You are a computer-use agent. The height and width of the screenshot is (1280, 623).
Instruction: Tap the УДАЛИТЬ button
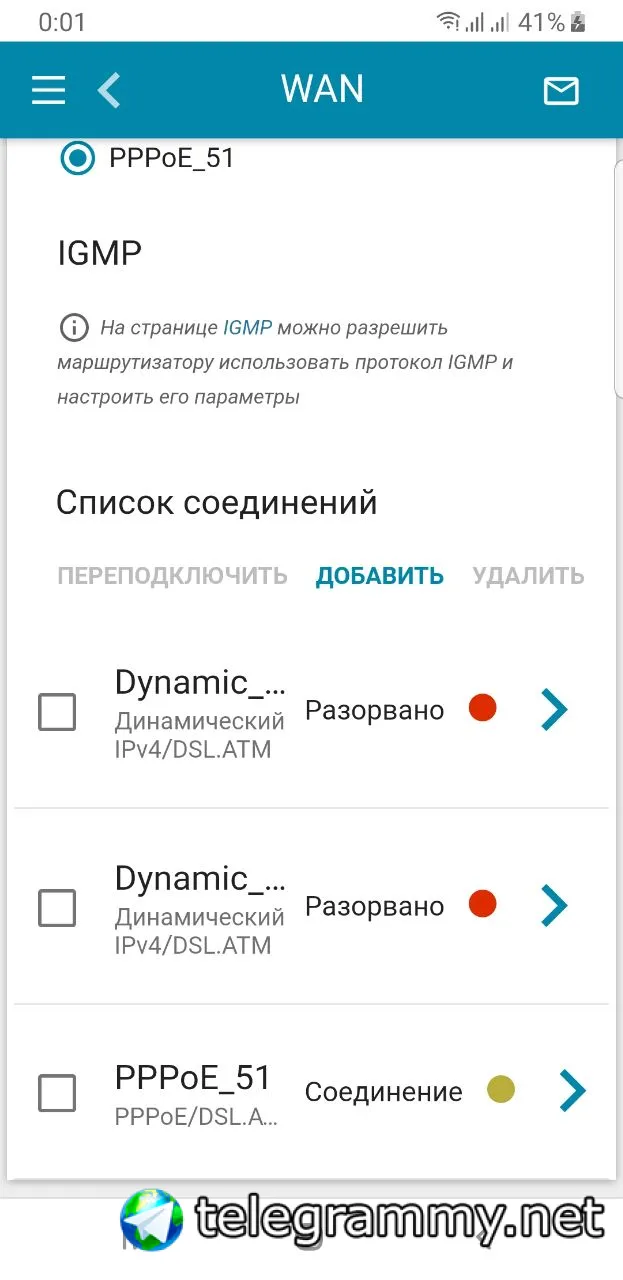point(528,576)
